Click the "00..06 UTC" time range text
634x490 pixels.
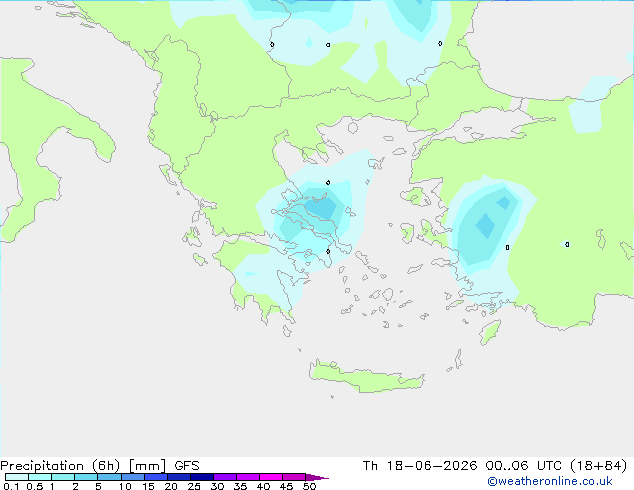(x=523, y=466)
